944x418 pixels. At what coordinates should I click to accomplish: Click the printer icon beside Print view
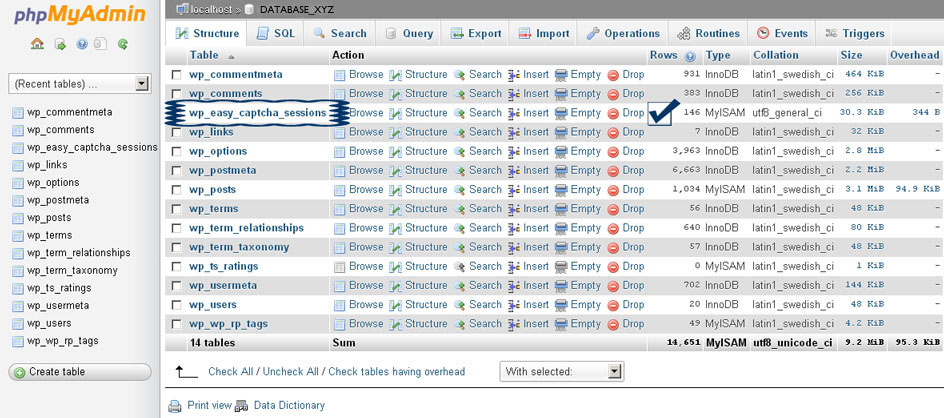tap(175, 406)
